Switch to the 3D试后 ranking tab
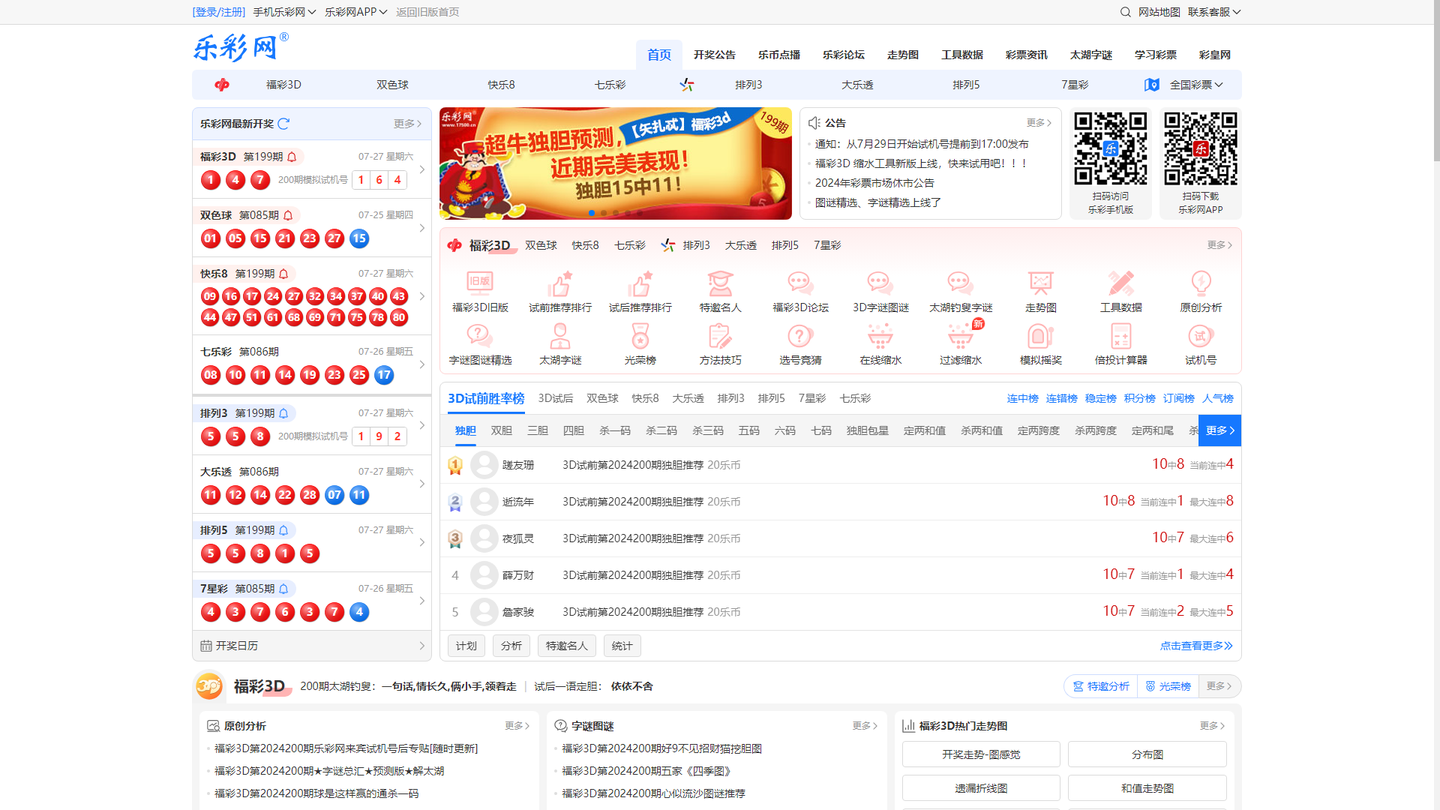Screen dimensions: 1440x810 pos(555,398)
